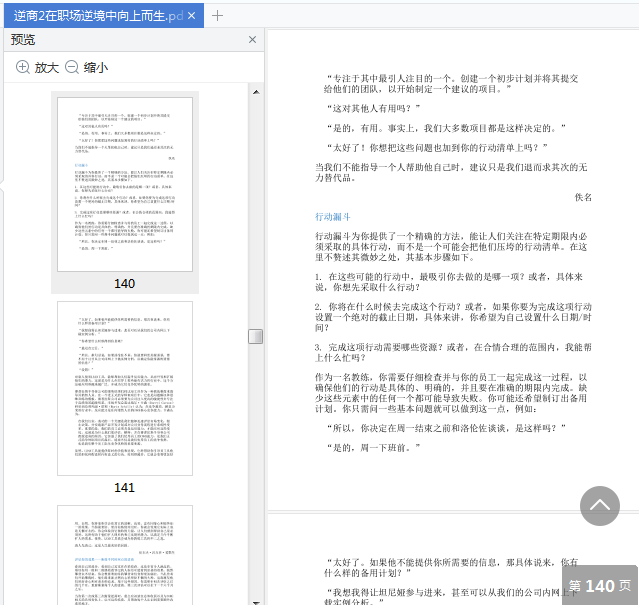Click the line "太好了！你想把这些问题"
639x605 pixels.
tap(437, 147)
